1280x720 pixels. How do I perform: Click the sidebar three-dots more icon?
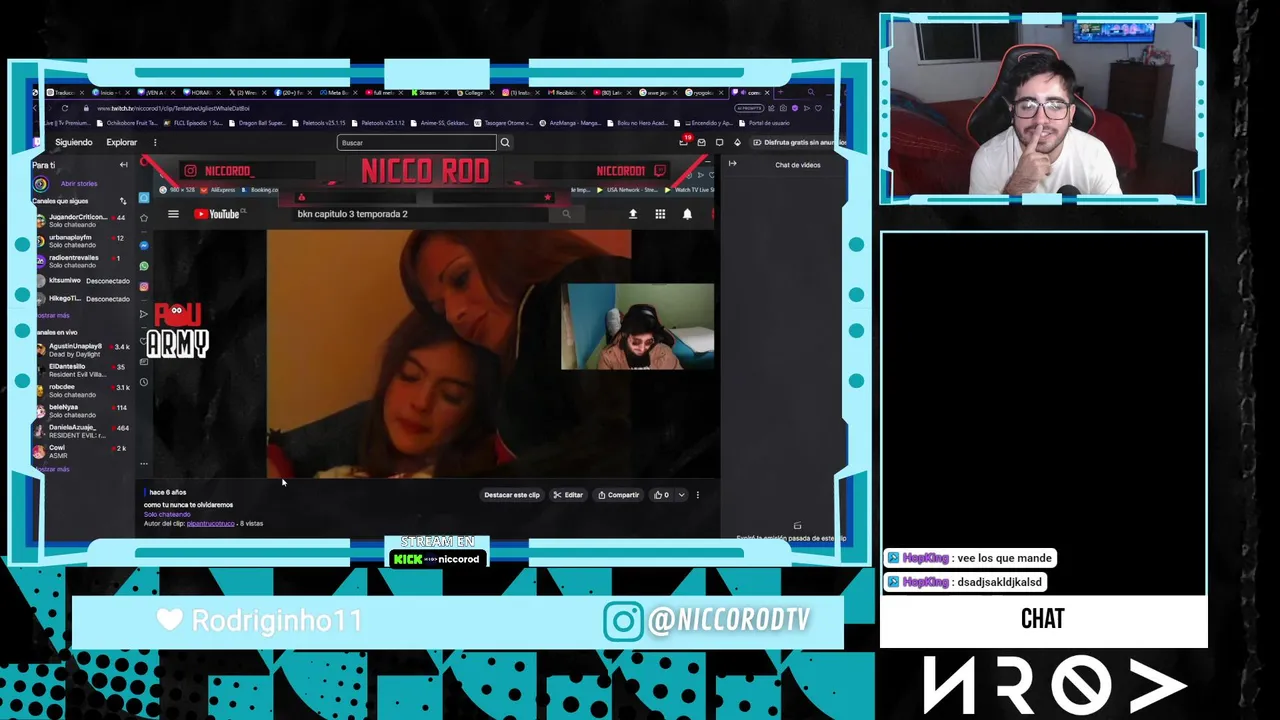[144, 463]
